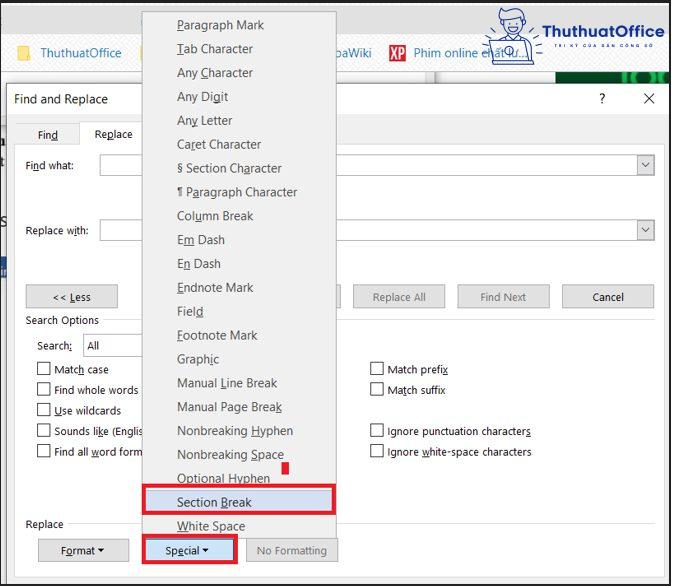Open the Special dropdown button
673x586 pixels.
pos(189,550)
